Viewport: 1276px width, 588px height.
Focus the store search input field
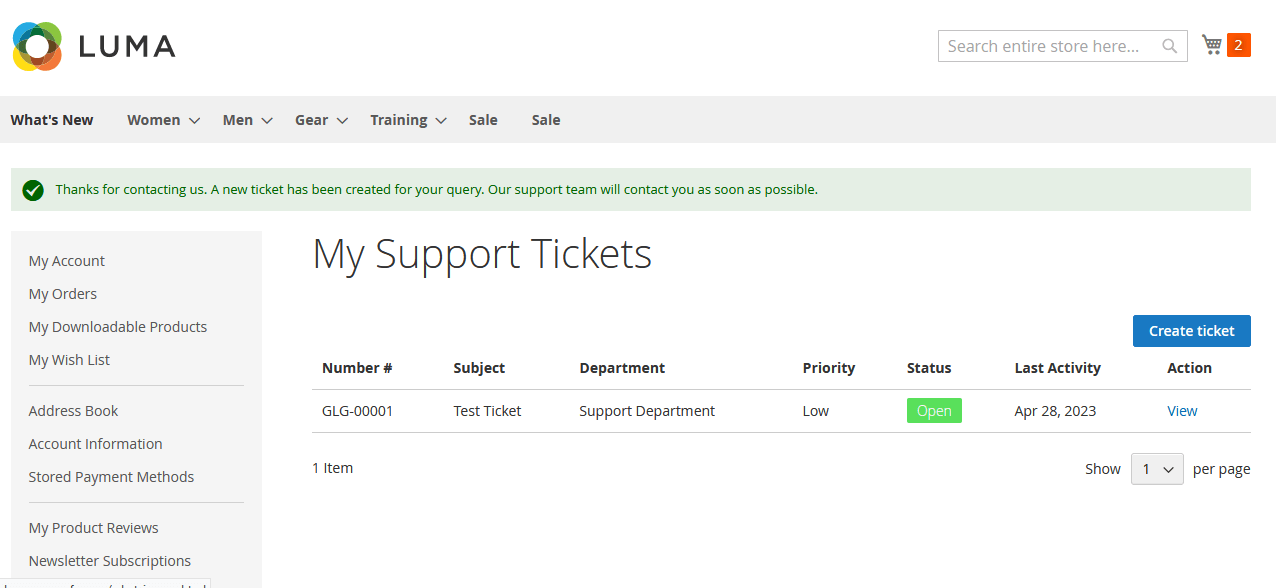click(1045, 46)
